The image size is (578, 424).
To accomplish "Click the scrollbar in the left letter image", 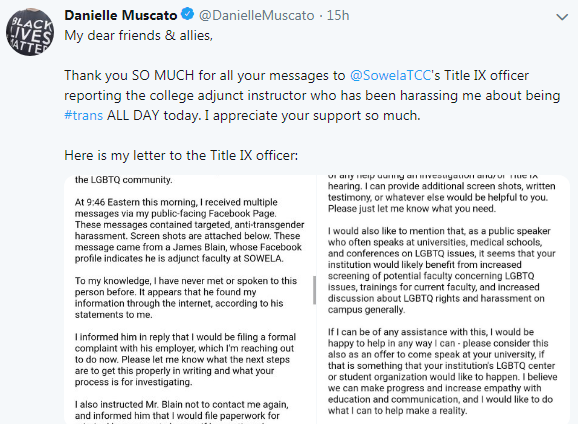I will (x=314, y=290).
